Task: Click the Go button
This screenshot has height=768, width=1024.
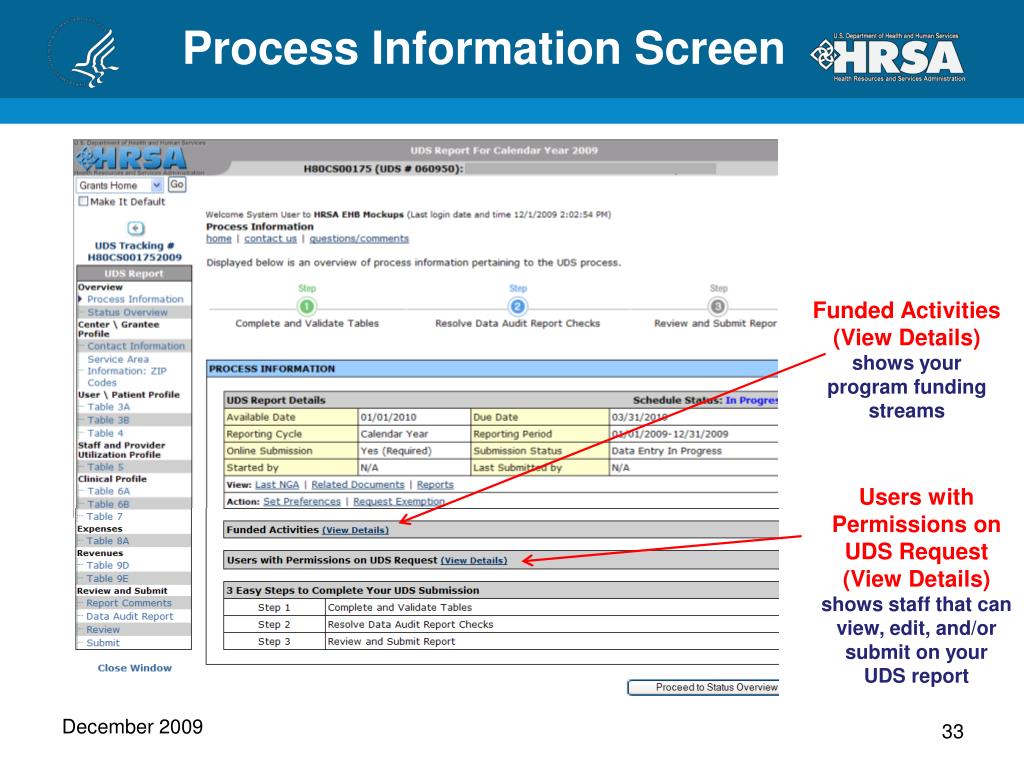Action: point(177,185)
